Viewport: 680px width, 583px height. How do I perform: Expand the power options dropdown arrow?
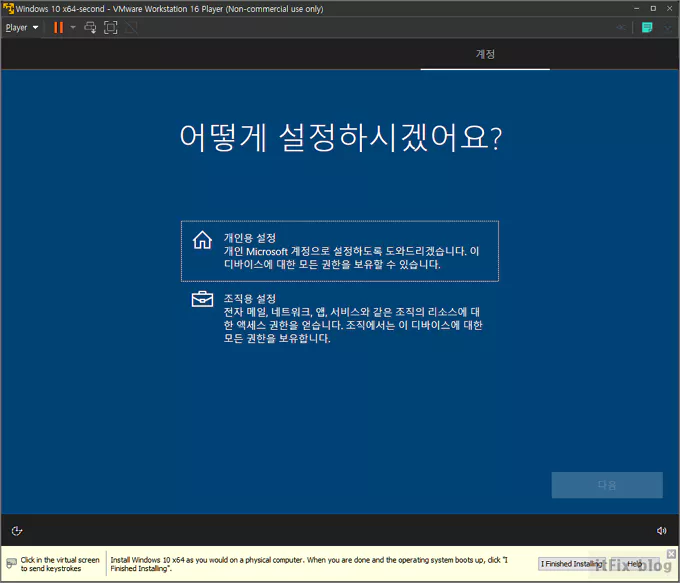[x=73, y=28]
